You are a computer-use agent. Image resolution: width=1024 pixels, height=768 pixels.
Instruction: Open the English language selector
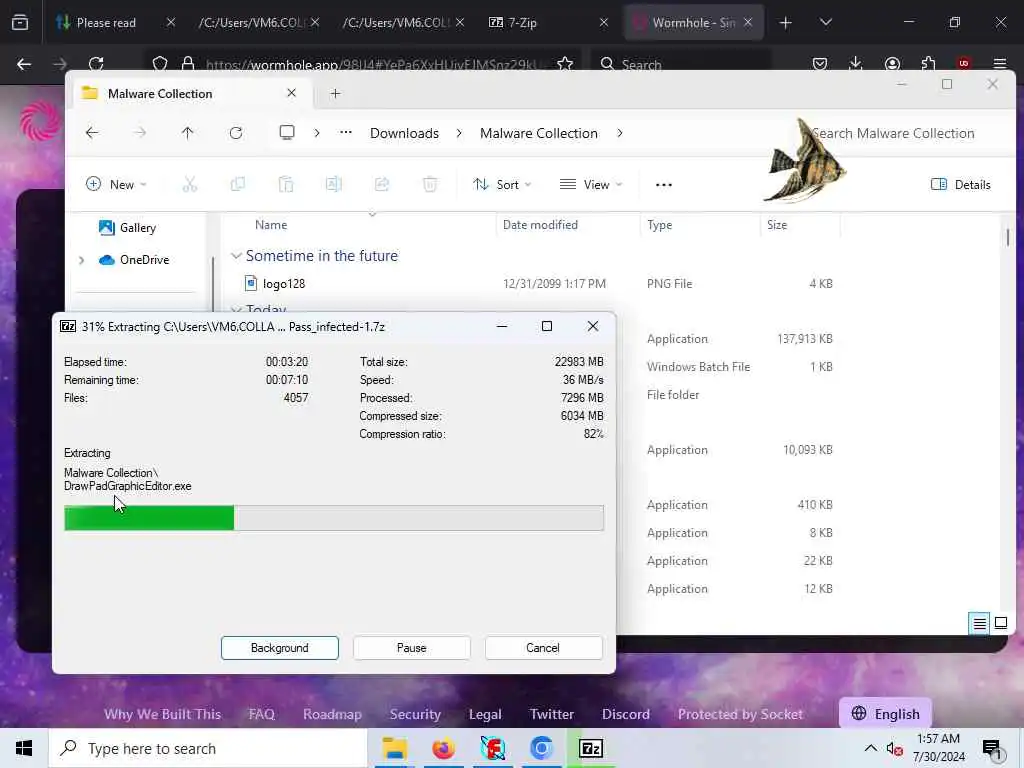click(886, 714)
